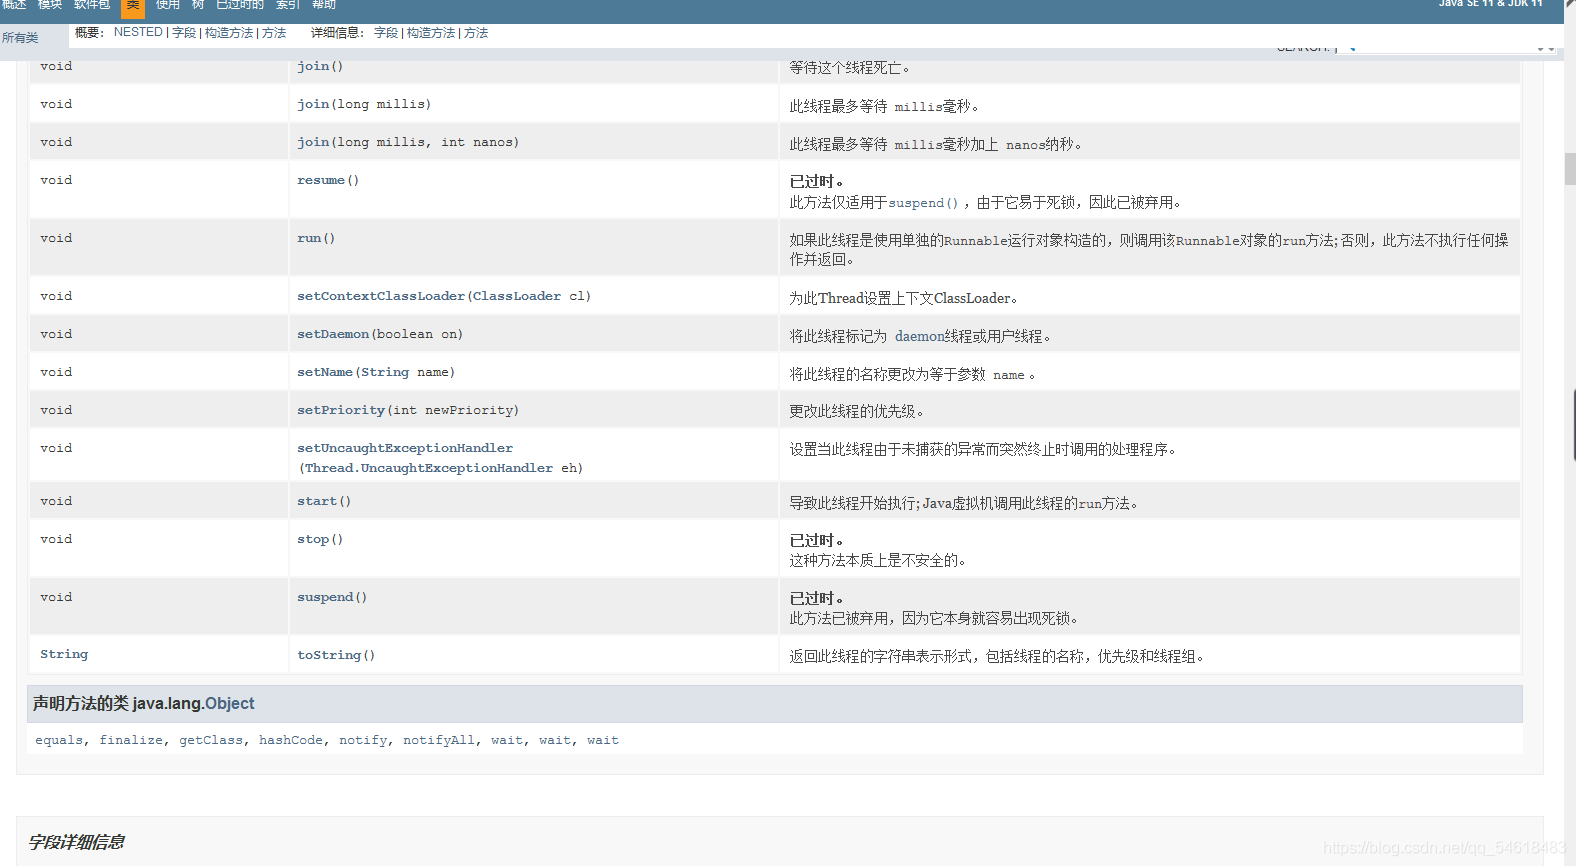Viewport: 1576px width, 866px height.
Task: Click the description text 等待这个线程死亡。
Action: 850,68
